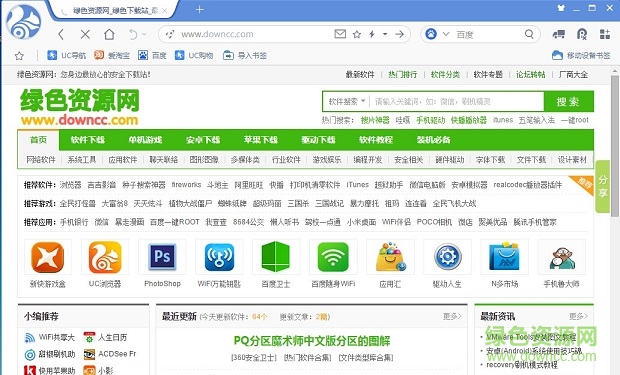Select the 单机游戏 navigation tab
The image size is (620, 375).
[145, 140]
